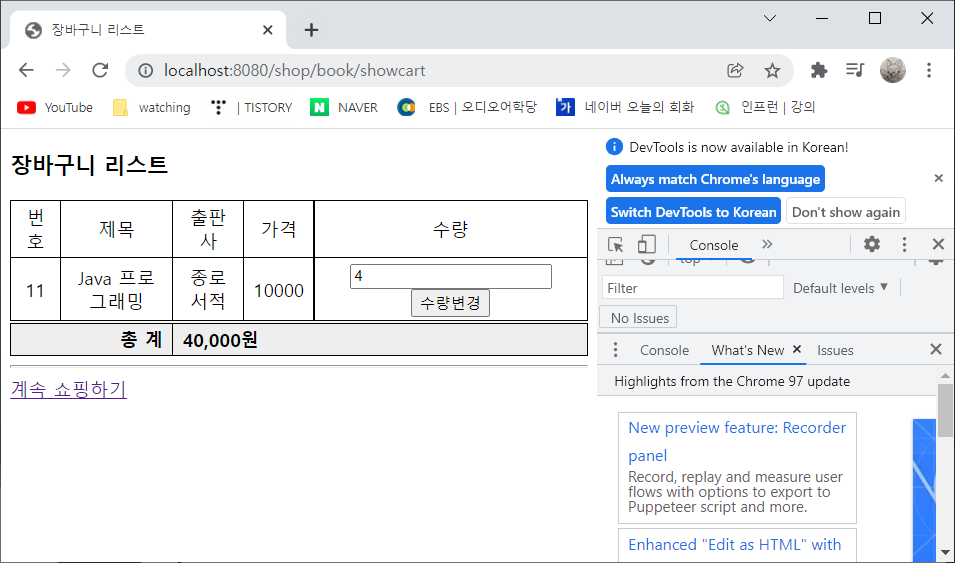The width and height of the screenshot is (955, 563).
Task: Click the 종로서적 publisher cell
Action: [x=208, y=289]
